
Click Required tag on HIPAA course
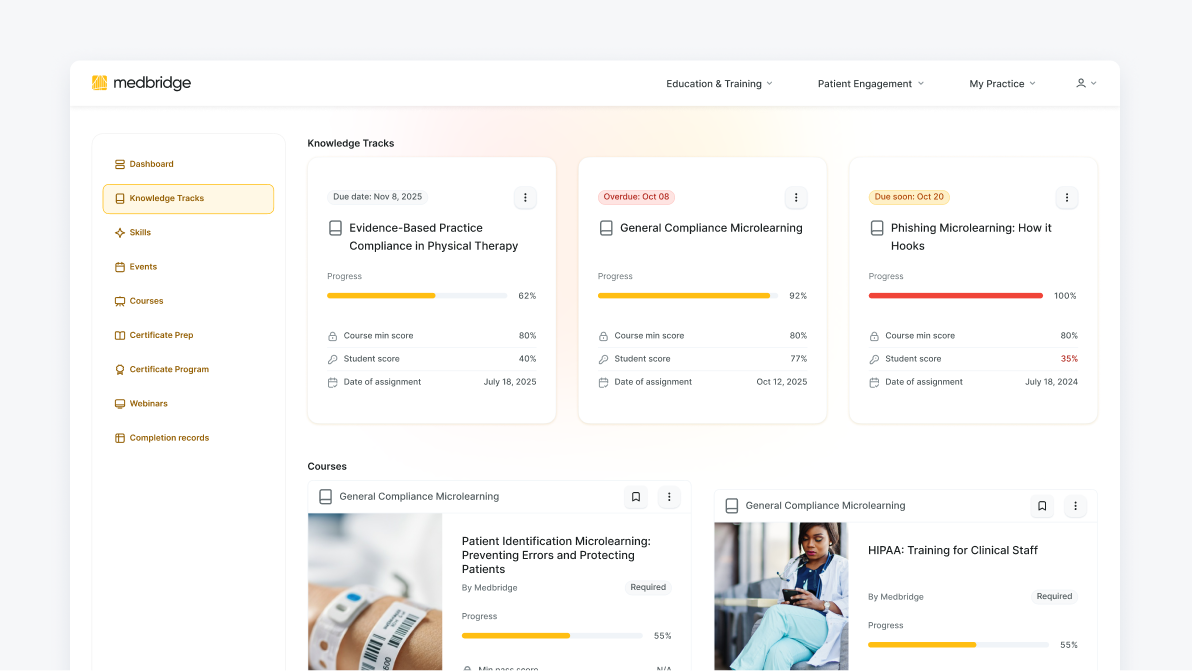(x=1054, y=597)
